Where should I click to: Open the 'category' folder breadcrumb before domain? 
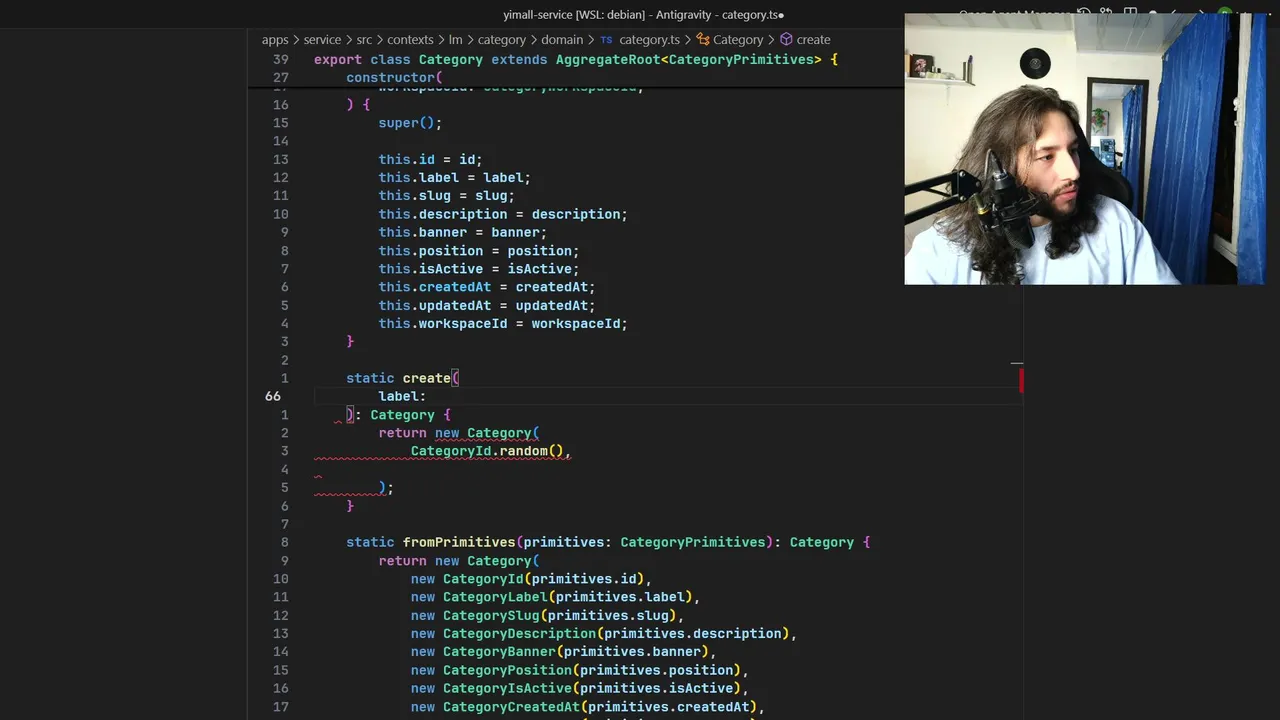point(501,40)
